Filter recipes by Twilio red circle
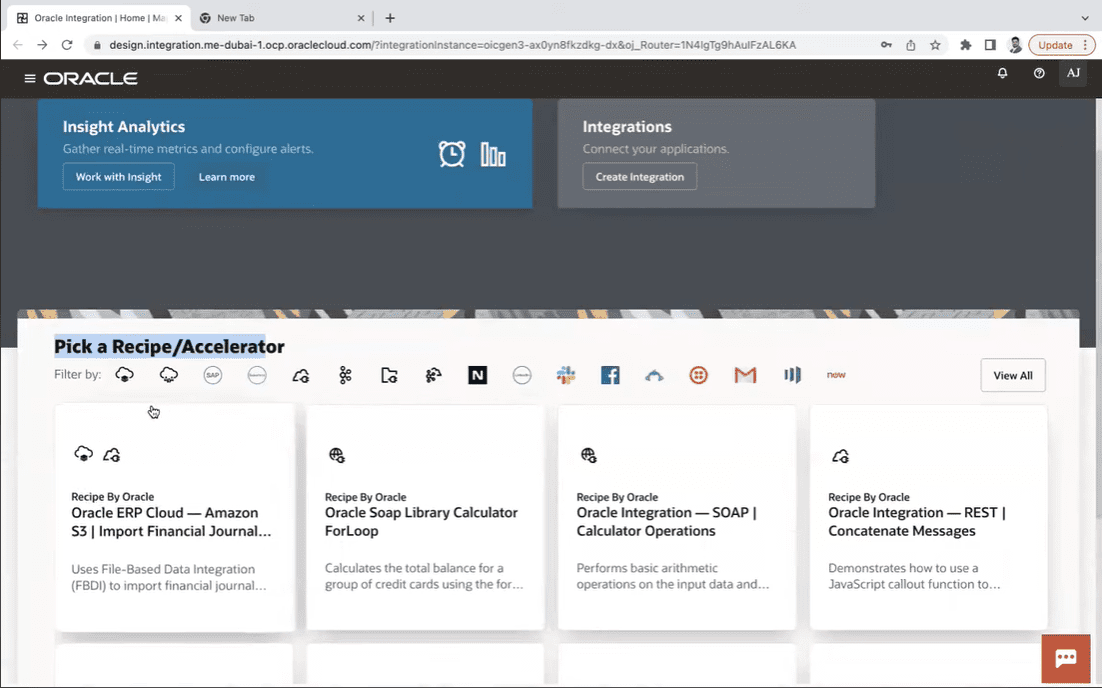This screenshot has height=688, width=1102. click(699, 375)
